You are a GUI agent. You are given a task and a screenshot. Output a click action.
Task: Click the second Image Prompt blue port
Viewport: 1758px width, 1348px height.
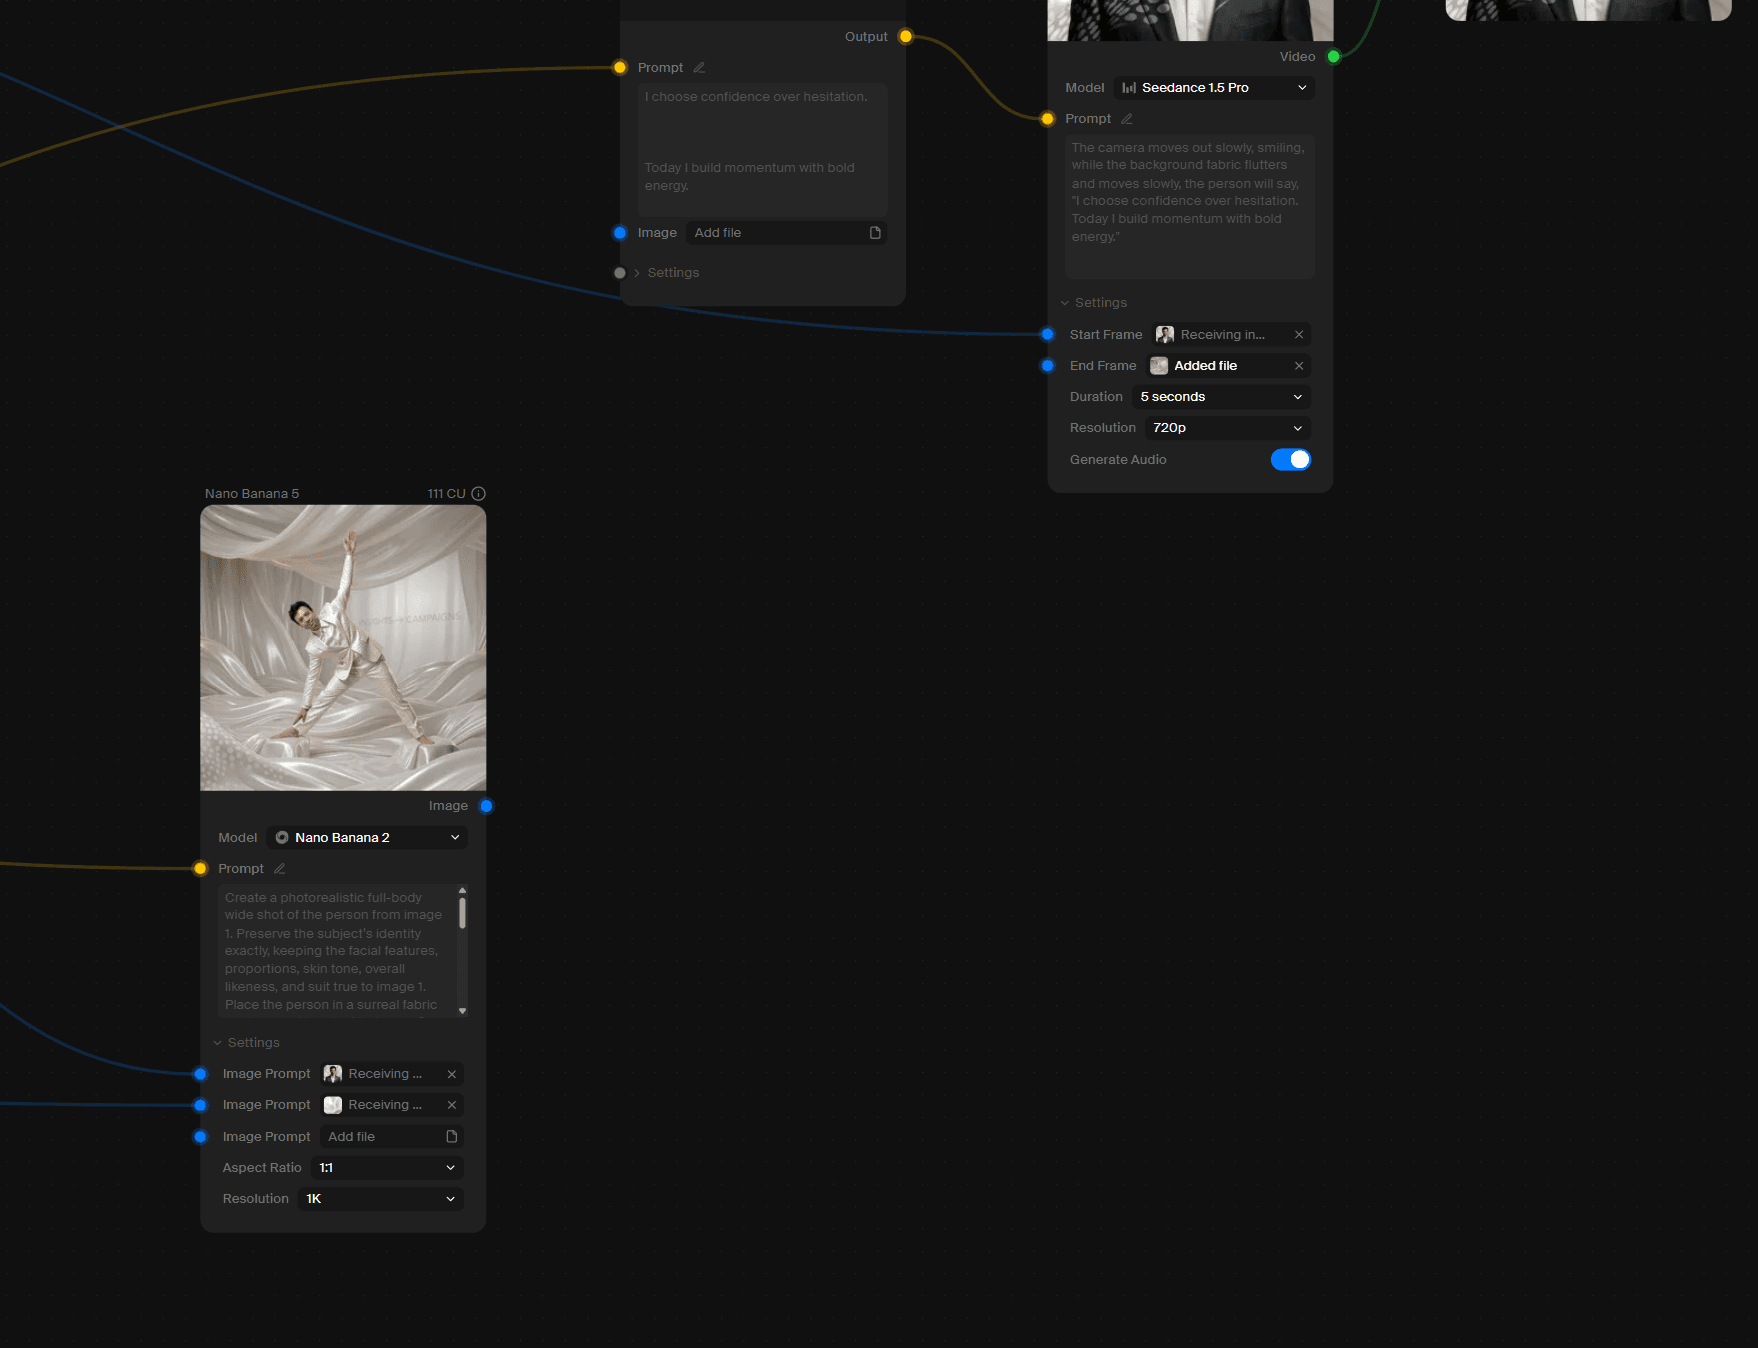coord(200,1105)
